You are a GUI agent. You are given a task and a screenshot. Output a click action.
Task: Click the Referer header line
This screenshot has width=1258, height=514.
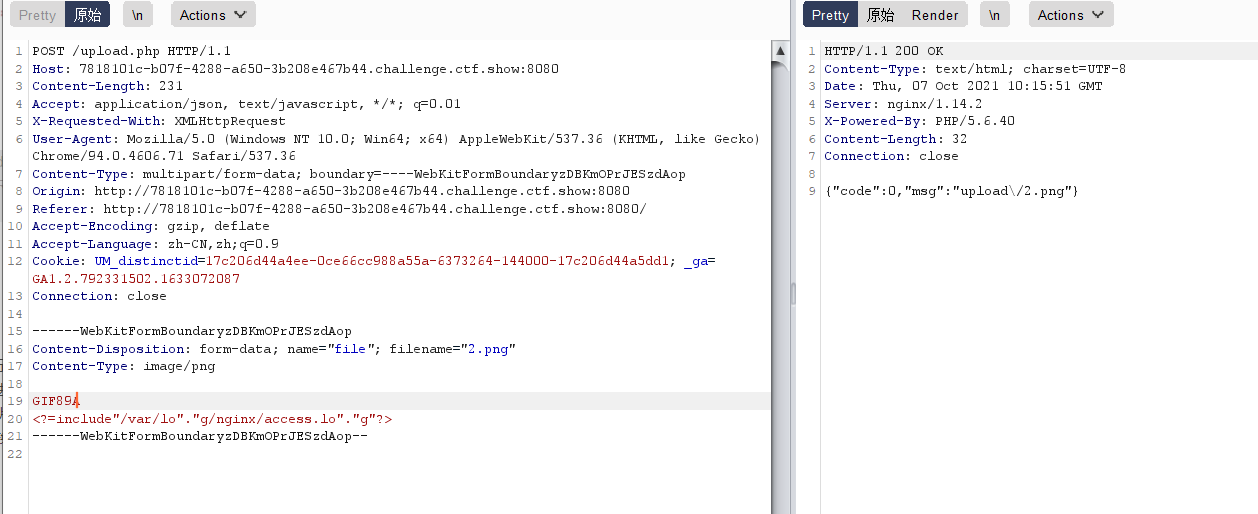point(339,209)
